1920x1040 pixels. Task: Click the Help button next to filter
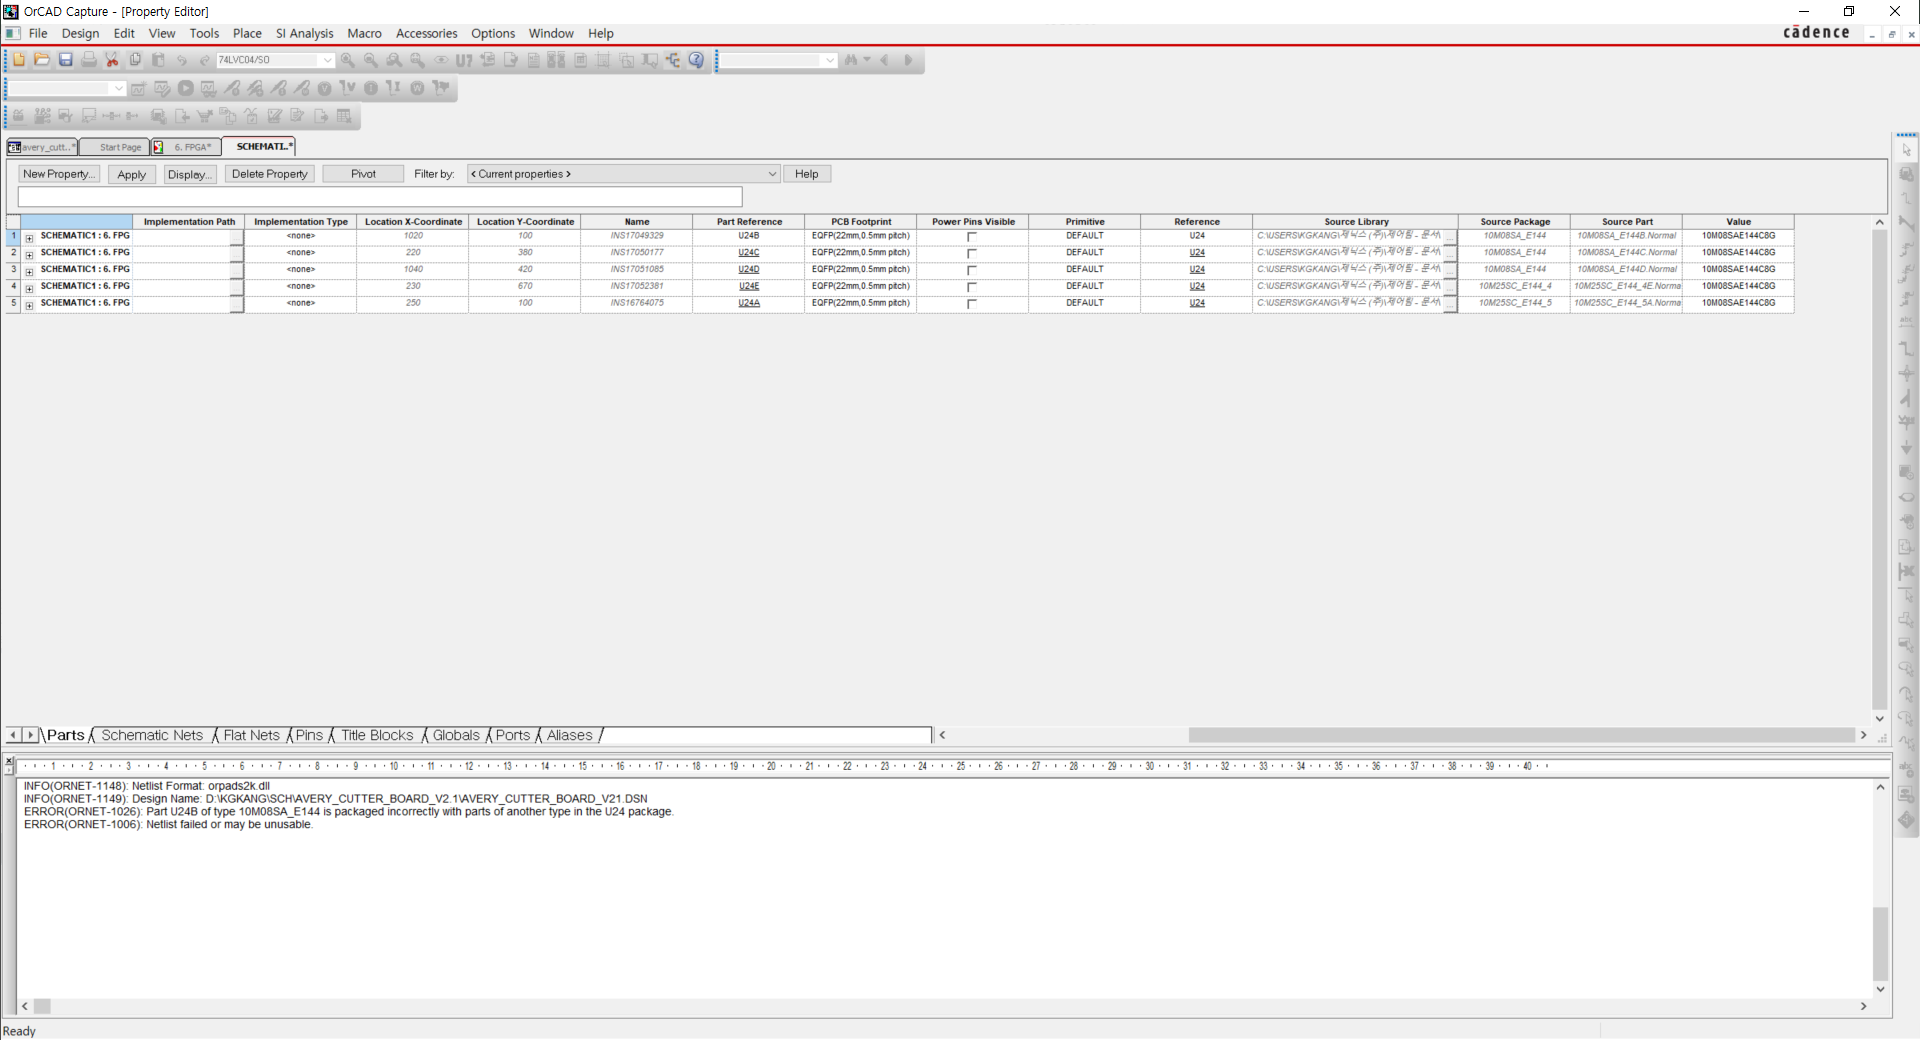click(x=807, y=174)
